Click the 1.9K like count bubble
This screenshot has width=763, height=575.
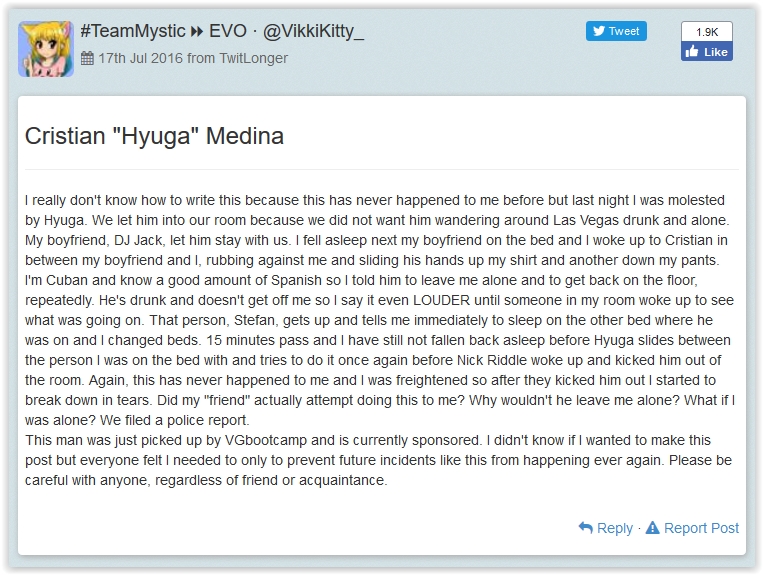tap(706, 32)
